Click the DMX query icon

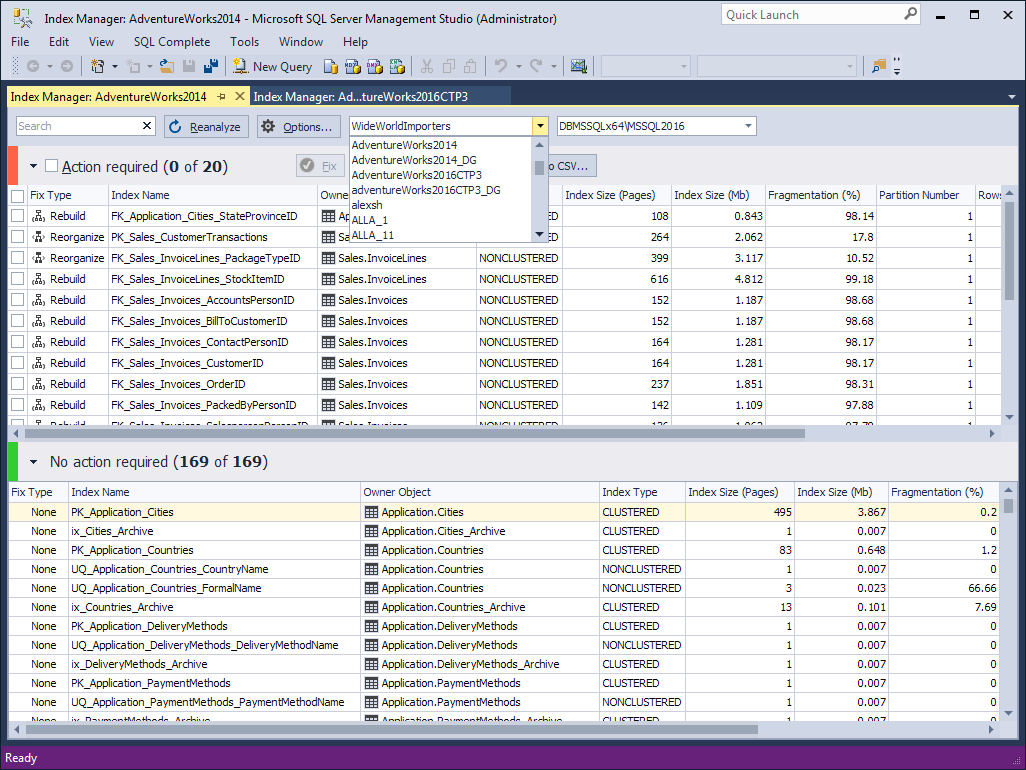tap(375, 66)
